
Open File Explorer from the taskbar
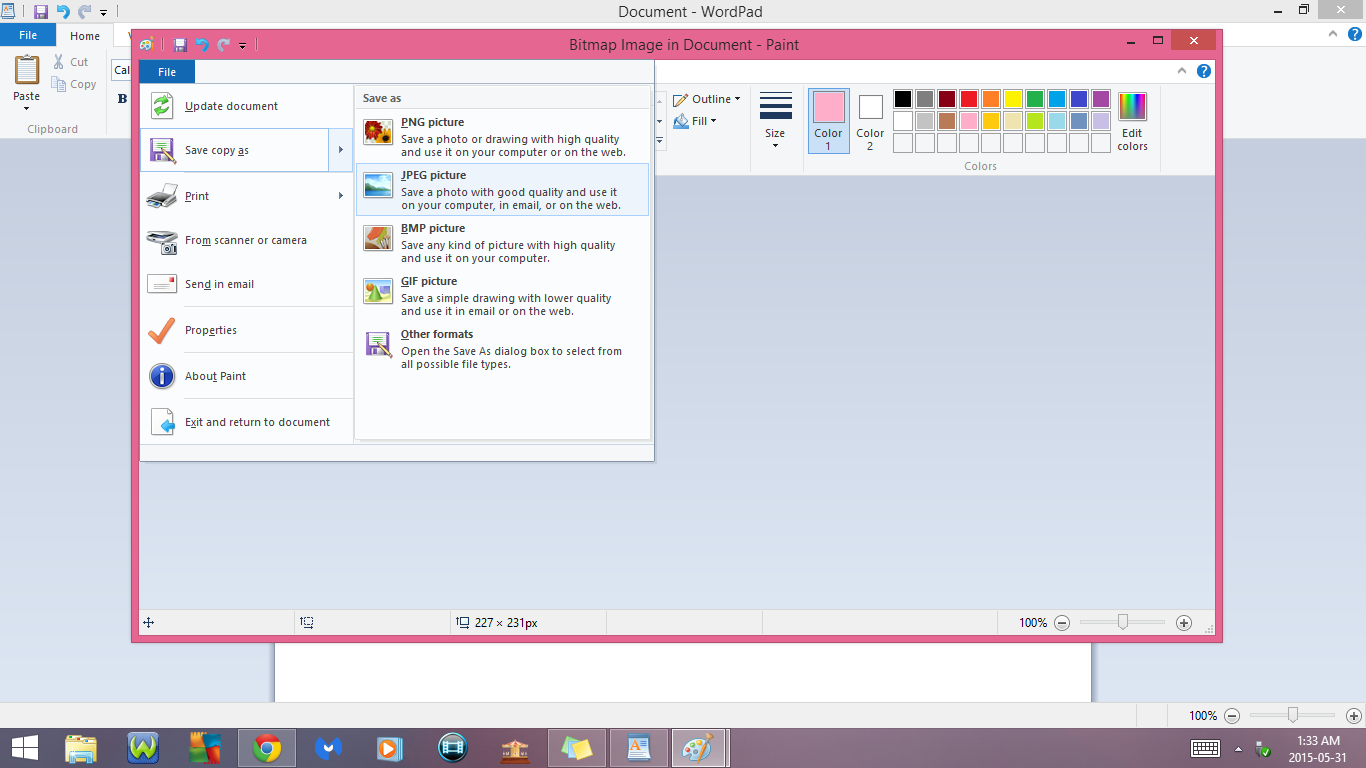(80, 747)
